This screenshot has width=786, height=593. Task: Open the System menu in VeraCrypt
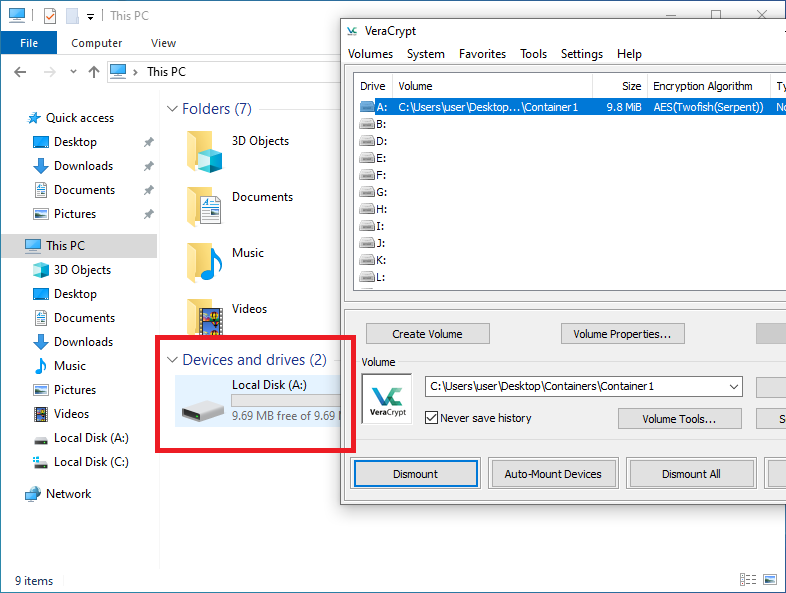(426, 54)
